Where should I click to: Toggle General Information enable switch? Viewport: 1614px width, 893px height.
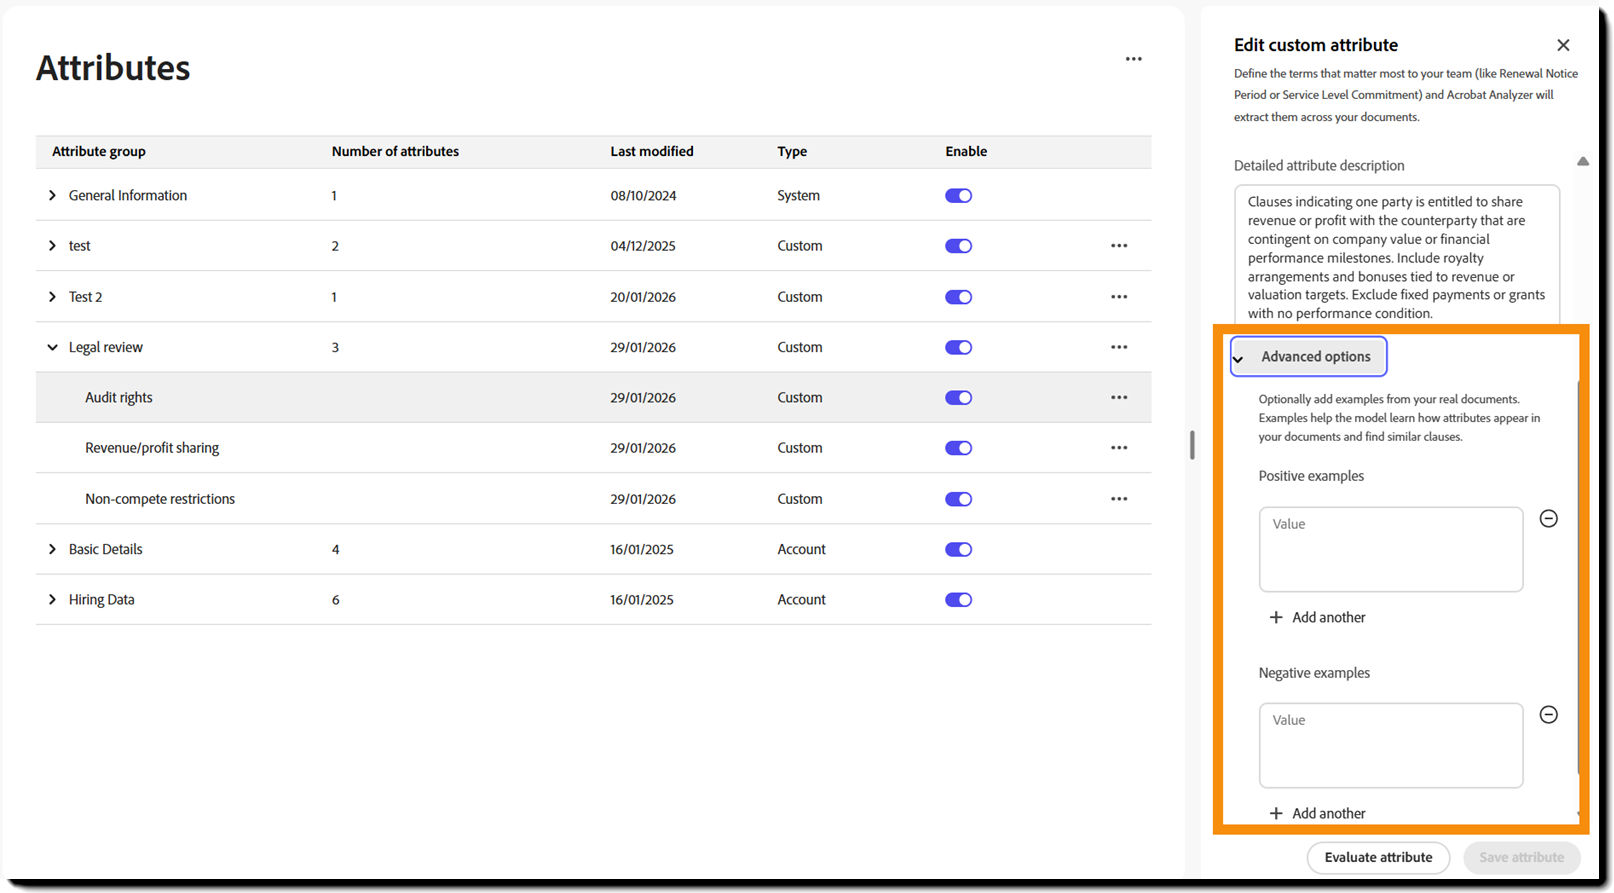pos(958,196)
